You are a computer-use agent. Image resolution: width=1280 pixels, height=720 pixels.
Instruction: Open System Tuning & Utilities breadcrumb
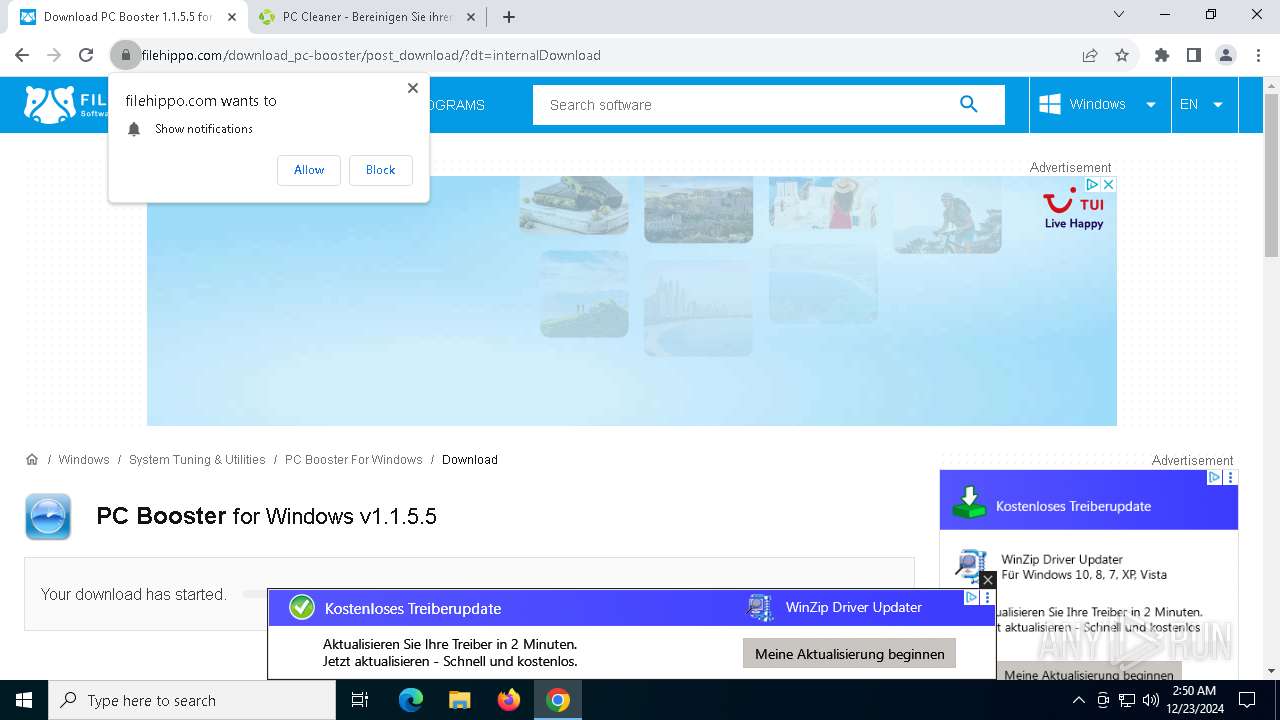(x=197, y=460)
